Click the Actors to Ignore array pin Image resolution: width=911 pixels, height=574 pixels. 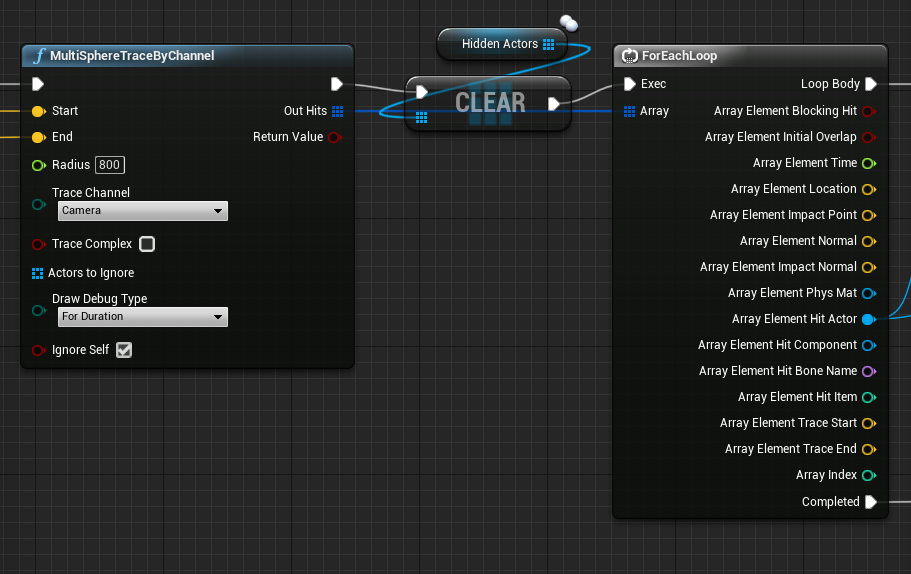click(37, 273)
